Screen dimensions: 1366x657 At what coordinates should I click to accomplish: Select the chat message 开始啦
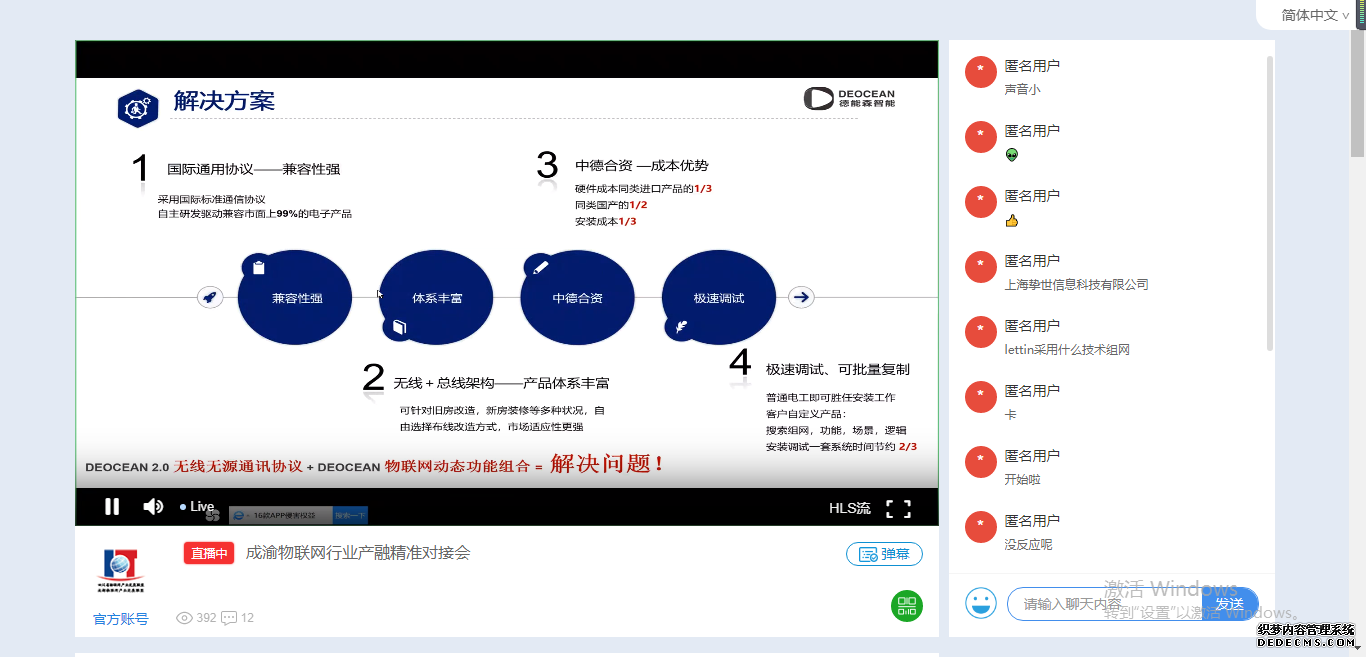click(x=1022, y=480)
